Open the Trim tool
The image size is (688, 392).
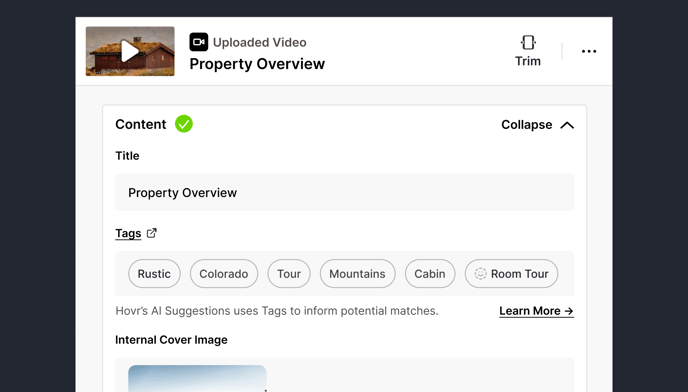tap(528, 51)
